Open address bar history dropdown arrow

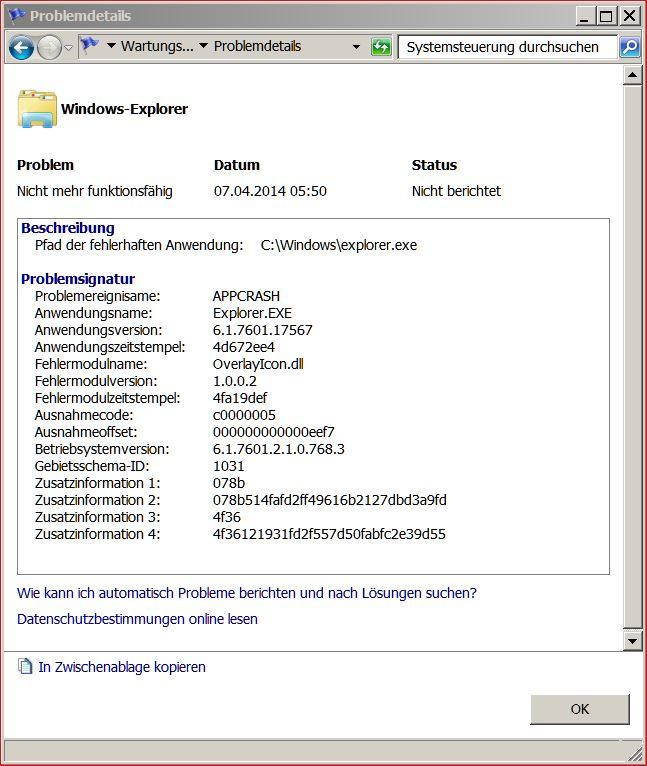(x=356, y=47)
